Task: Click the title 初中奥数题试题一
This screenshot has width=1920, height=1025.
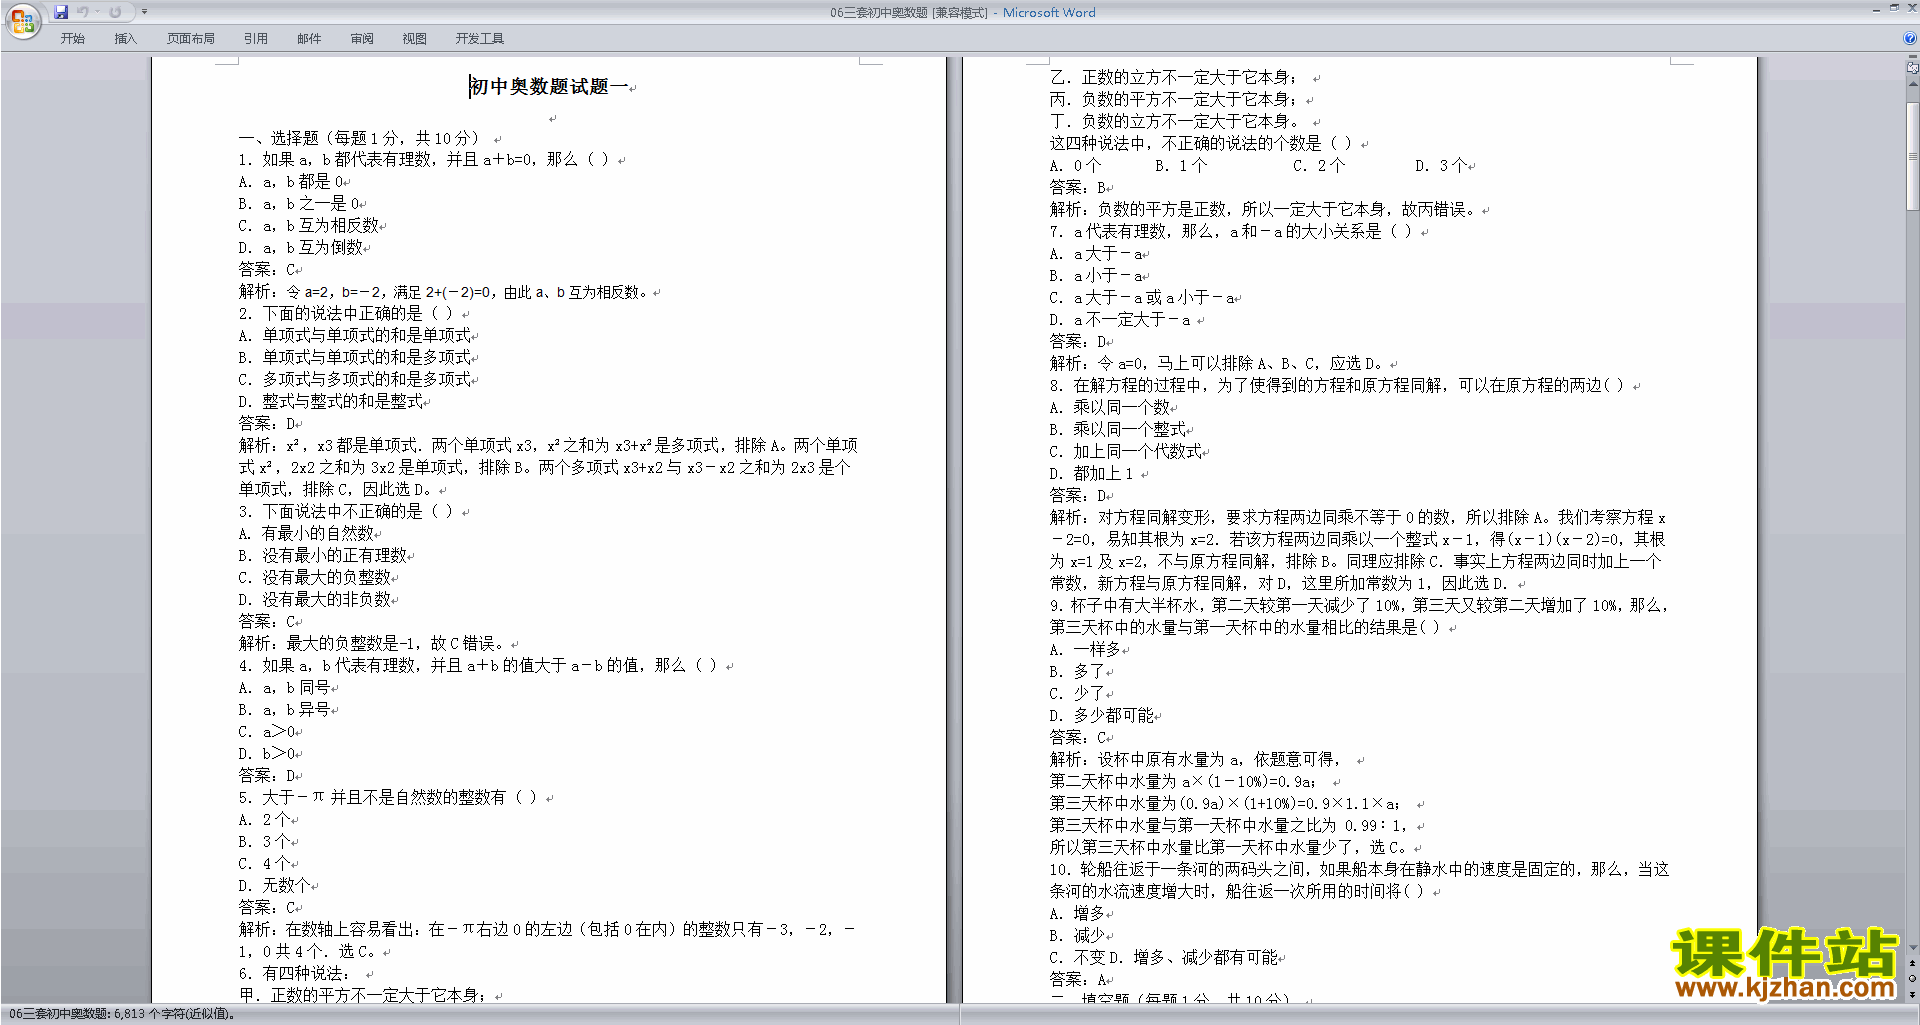Action: point(549,87)
